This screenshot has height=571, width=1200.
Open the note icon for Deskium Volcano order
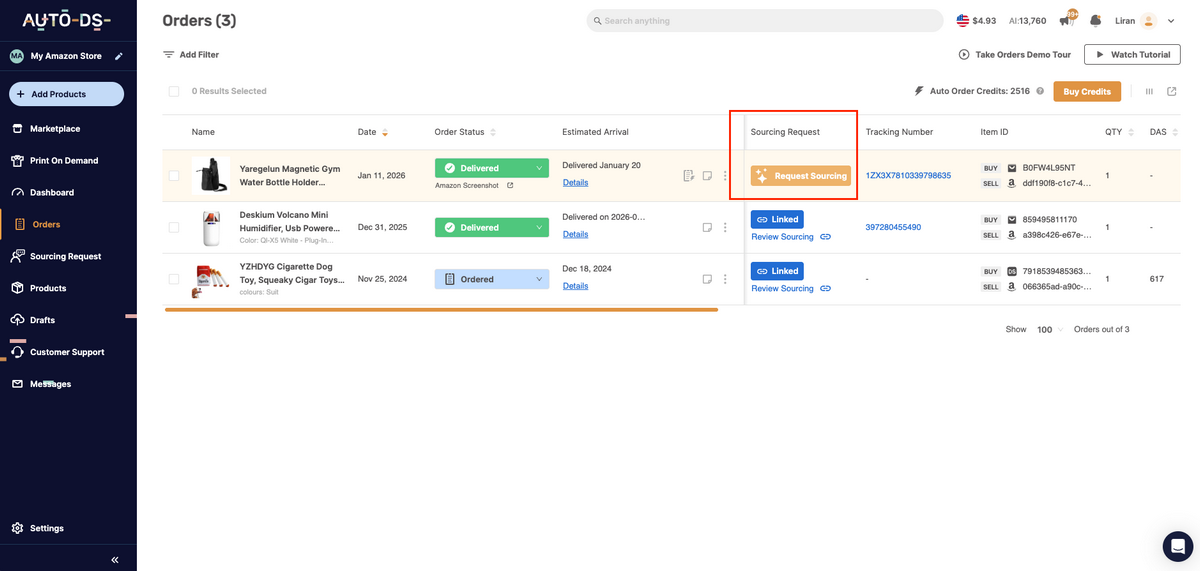tap(707, 227)
